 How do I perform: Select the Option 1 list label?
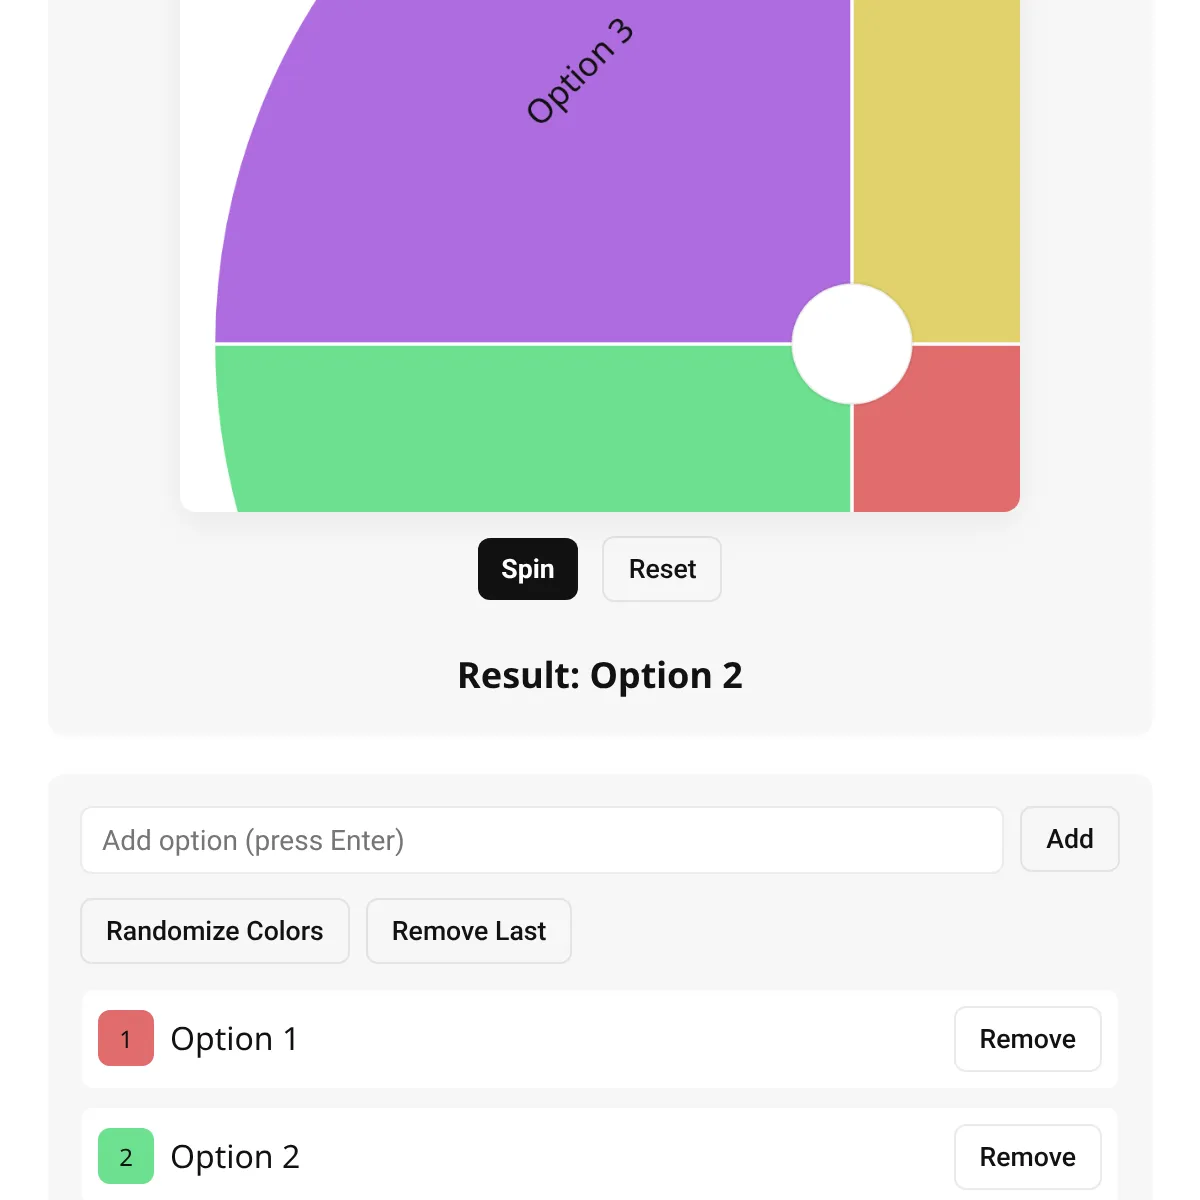tap(234, 1039)
